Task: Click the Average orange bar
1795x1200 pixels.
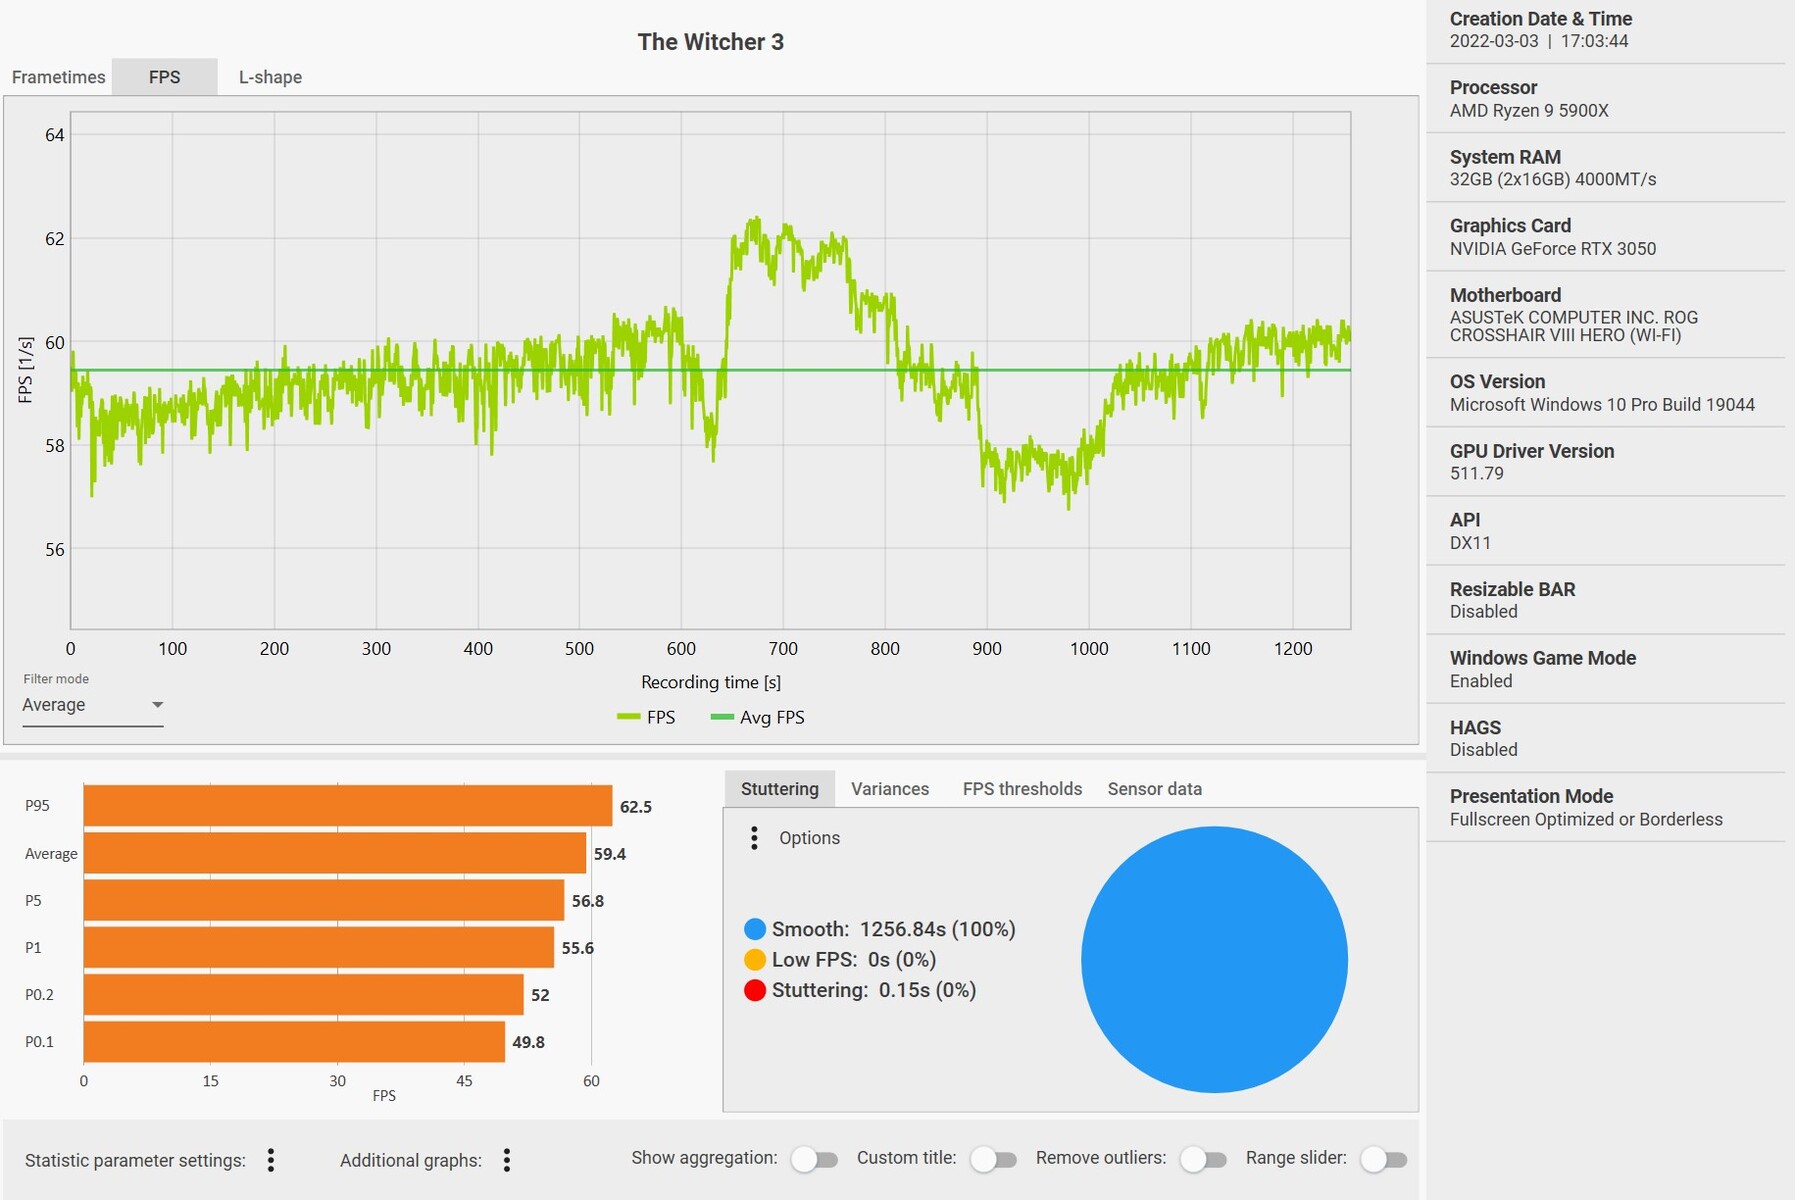Action: coord(335,853)
